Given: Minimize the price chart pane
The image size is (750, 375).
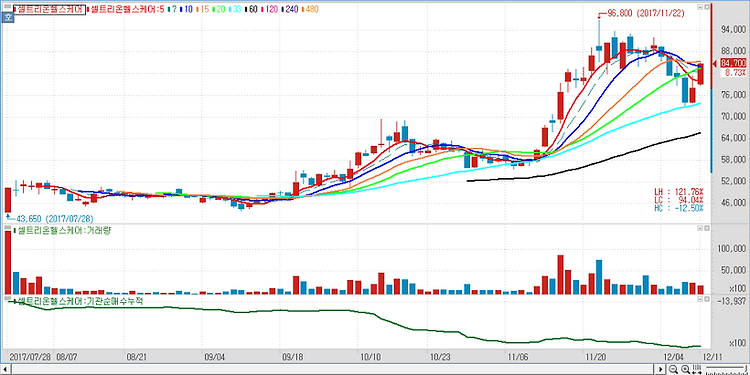Looking at the screenshot, I should tap(700, 7).
